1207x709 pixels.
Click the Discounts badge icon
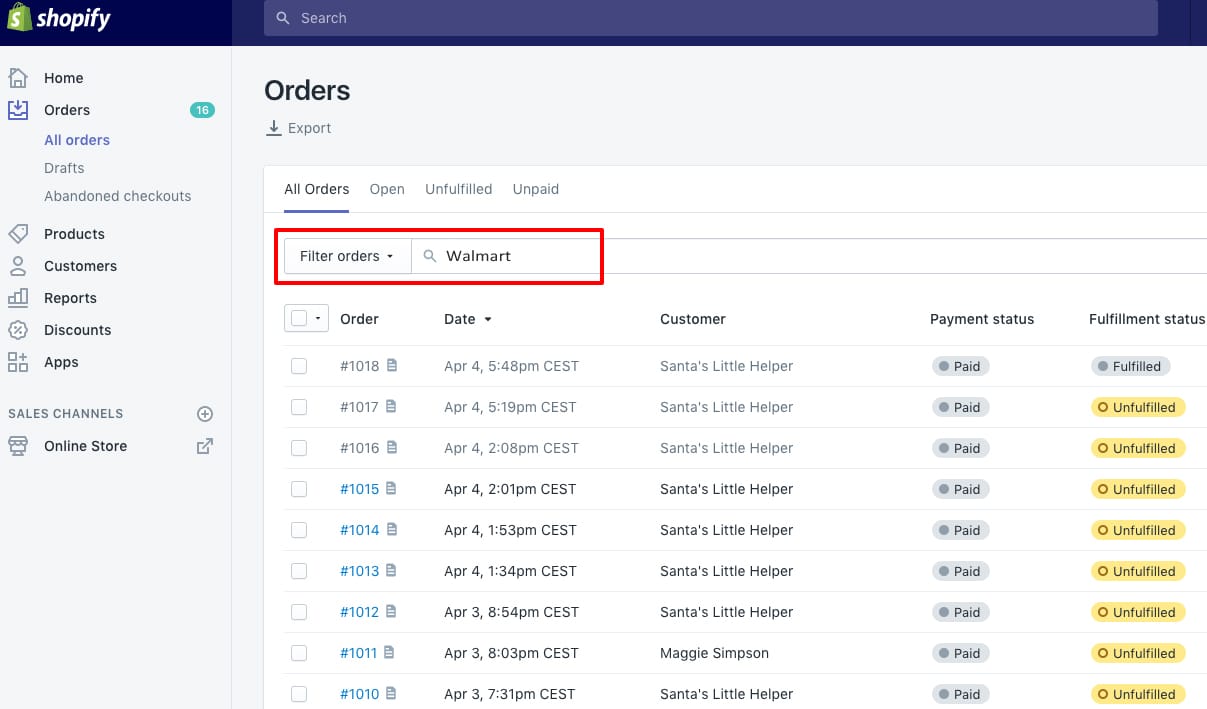click(x=18, y=330)
